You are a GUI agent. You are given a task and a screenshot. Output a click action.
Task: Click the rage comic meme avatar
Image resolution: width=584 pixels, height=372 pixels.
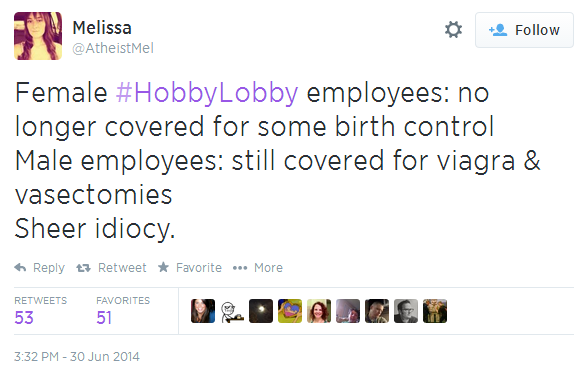pos(232,311)
